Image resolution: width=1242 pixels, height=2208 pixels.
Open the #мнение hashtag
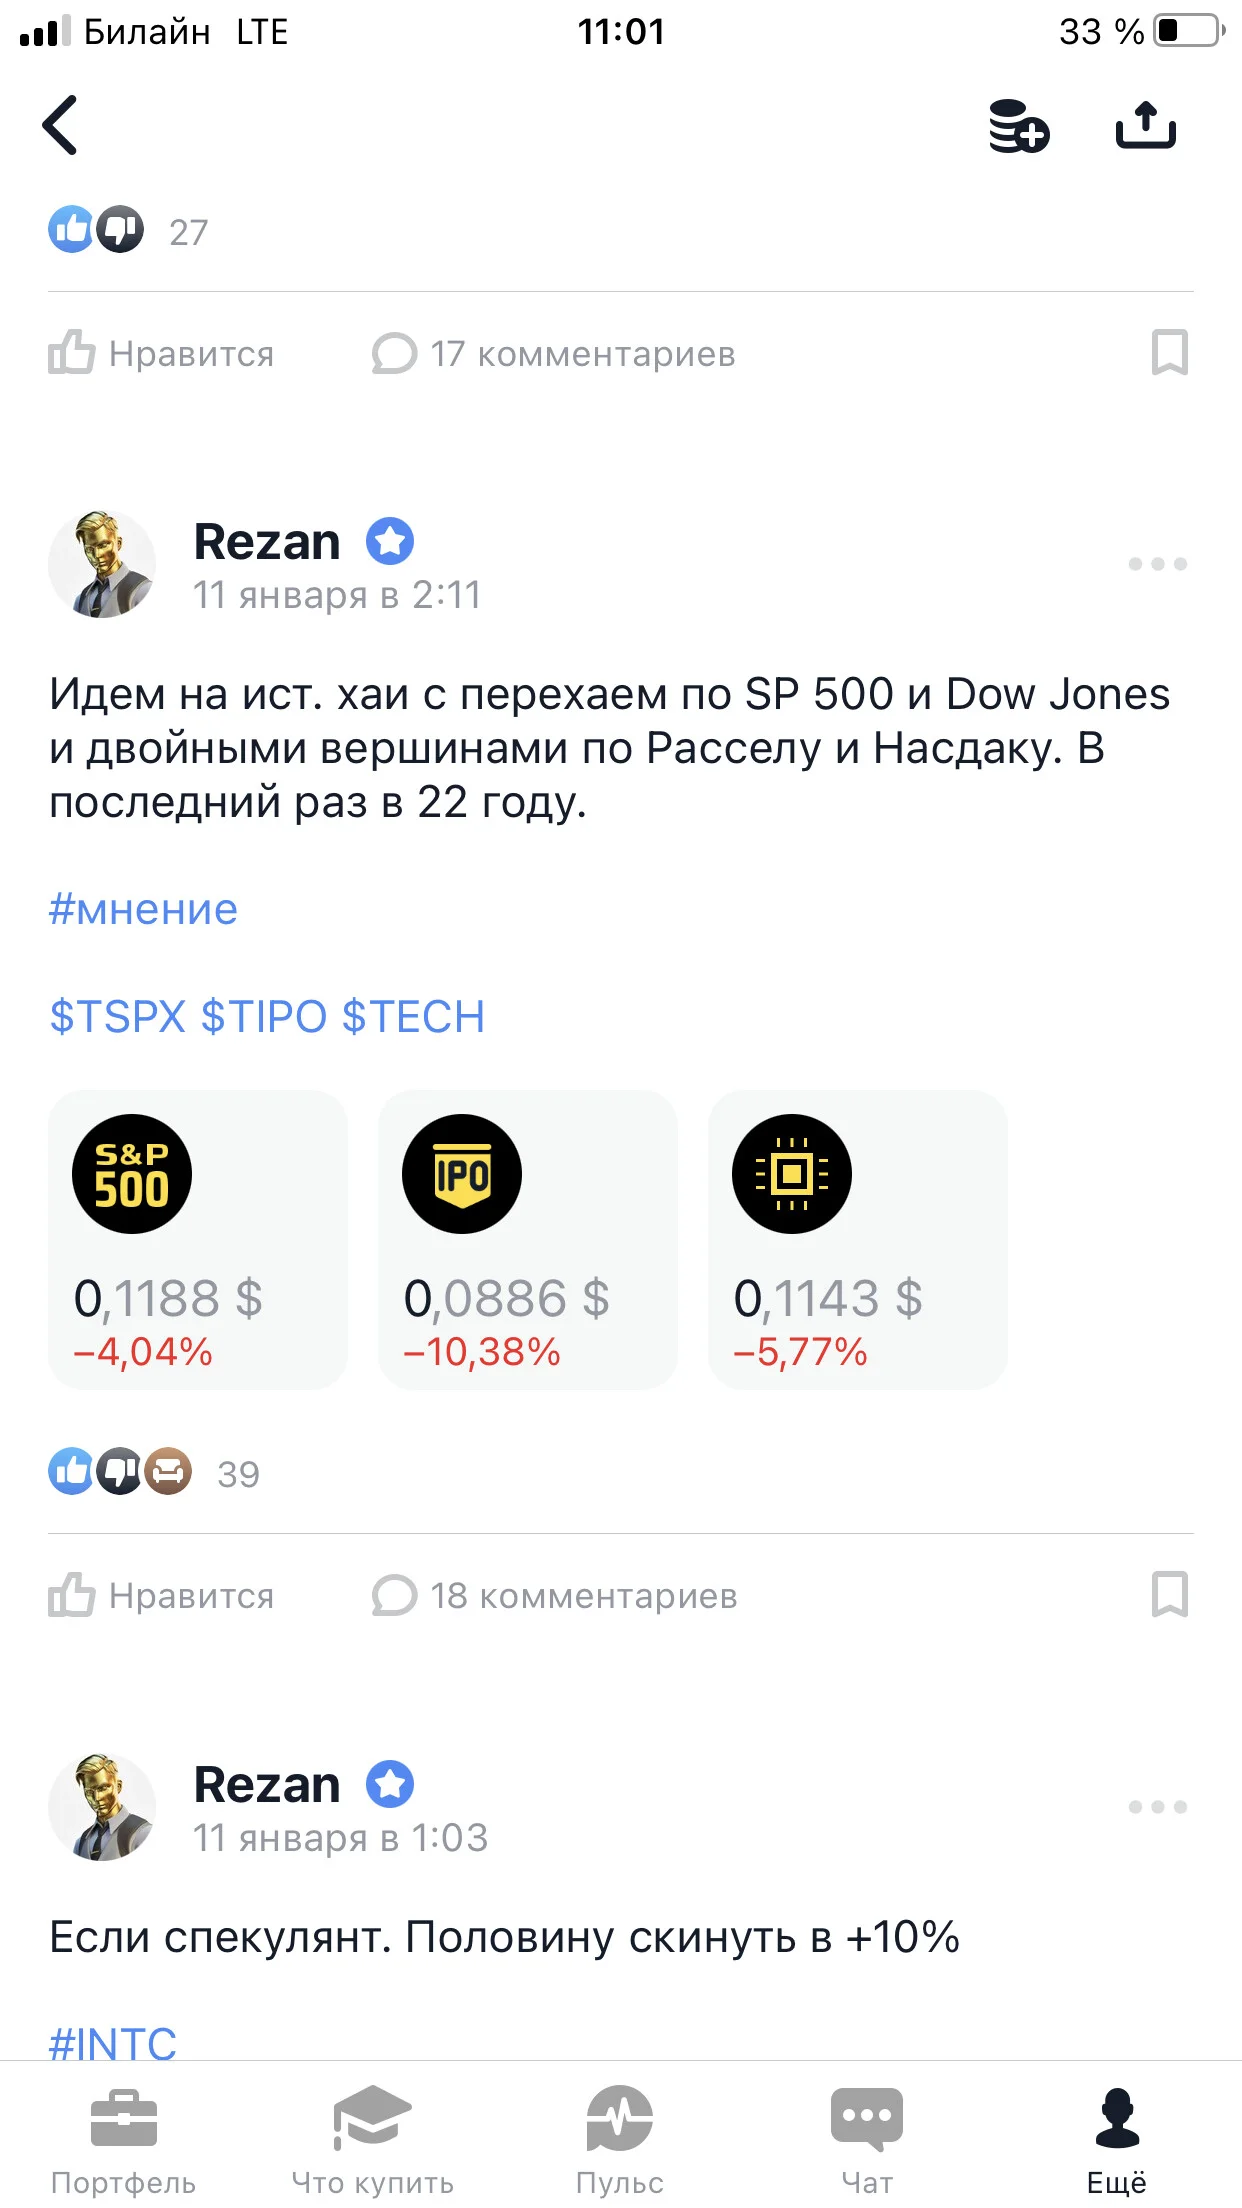(143, 910)
